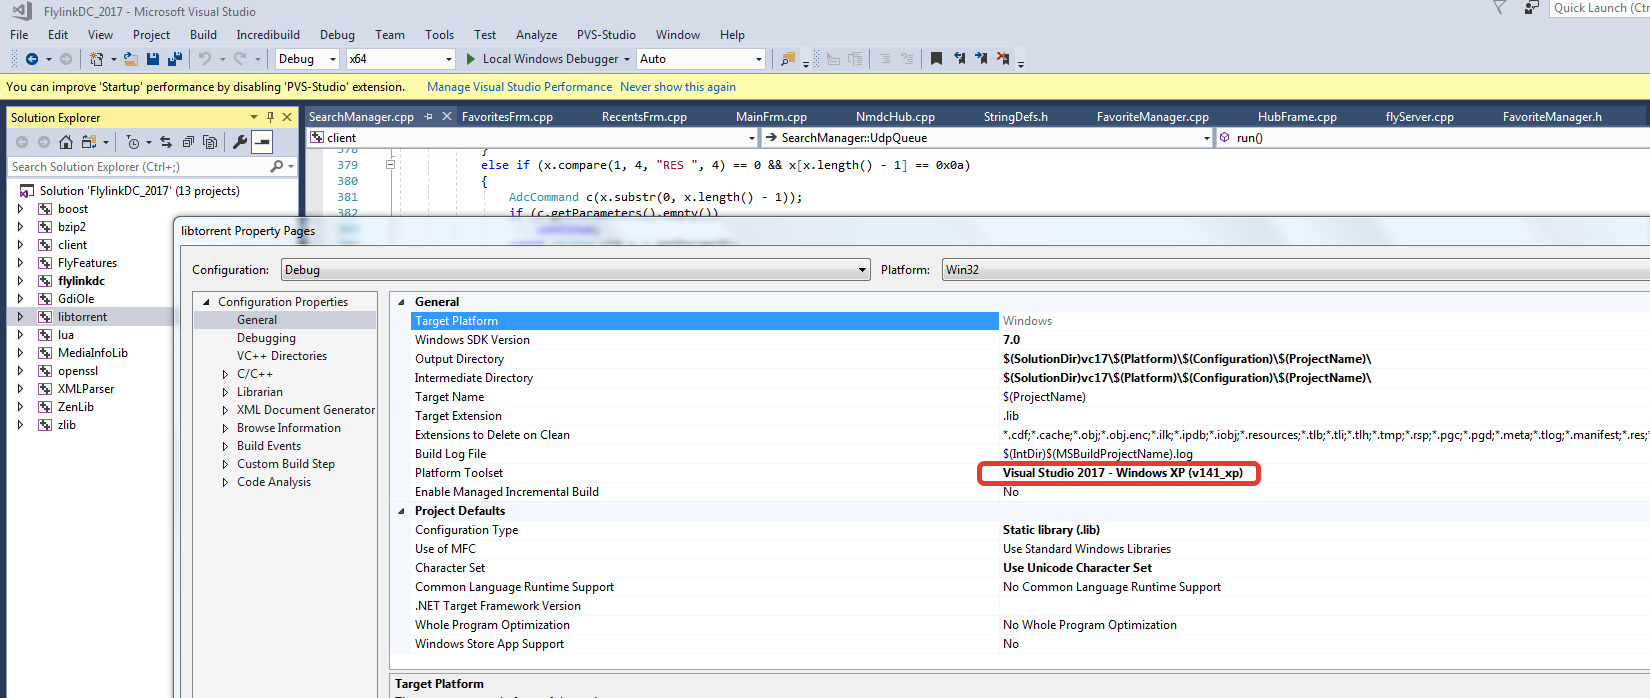1650x698 pixels.
Task: Open the File menu
Action: [x=19, y=35]
